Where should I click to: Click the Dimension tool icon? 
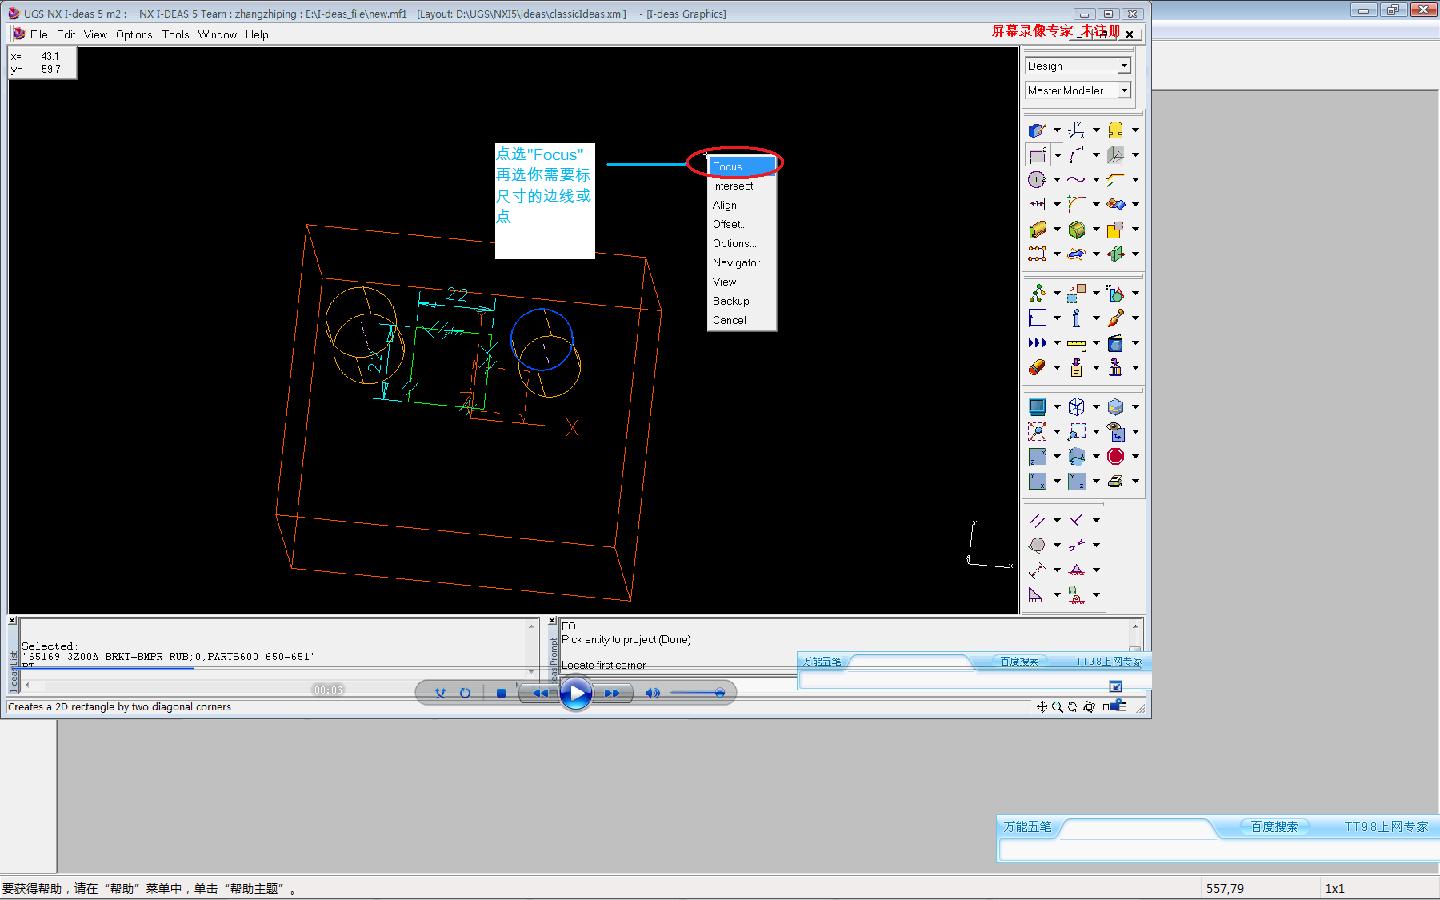pos(1037,204)
